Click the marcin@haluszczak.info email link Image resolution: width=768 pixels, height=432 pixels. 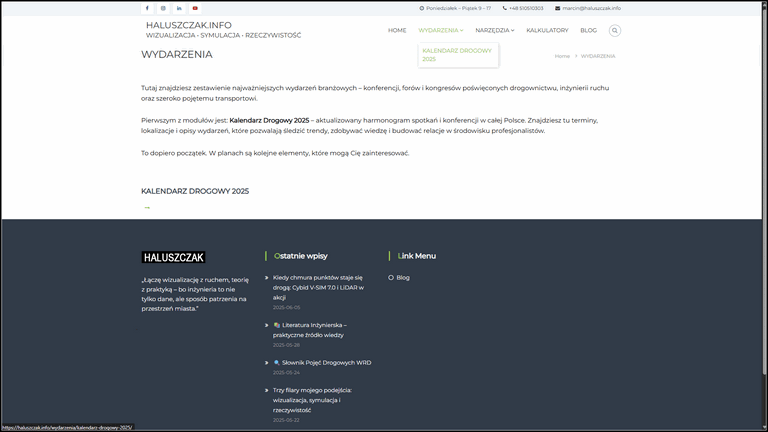tap(591, 8)
